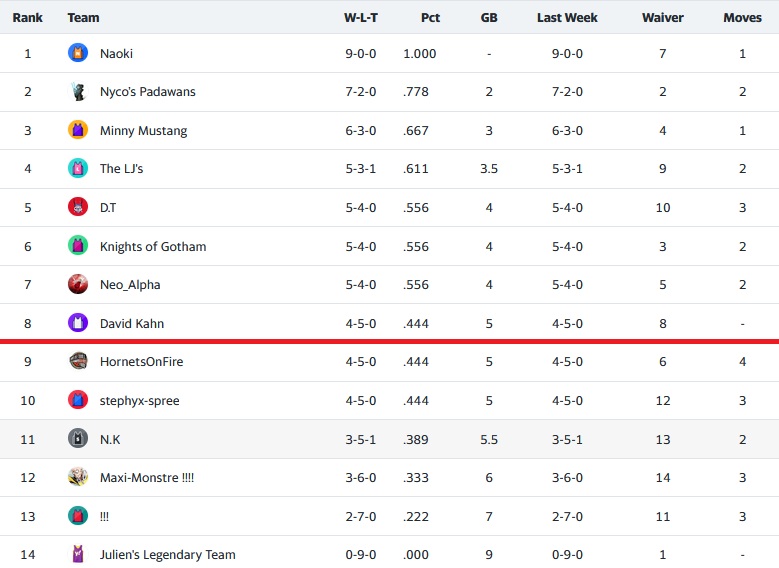
Task: Click Maxi-Monstre team avatar
Action: pyautogui.click(x=78, y=477)
